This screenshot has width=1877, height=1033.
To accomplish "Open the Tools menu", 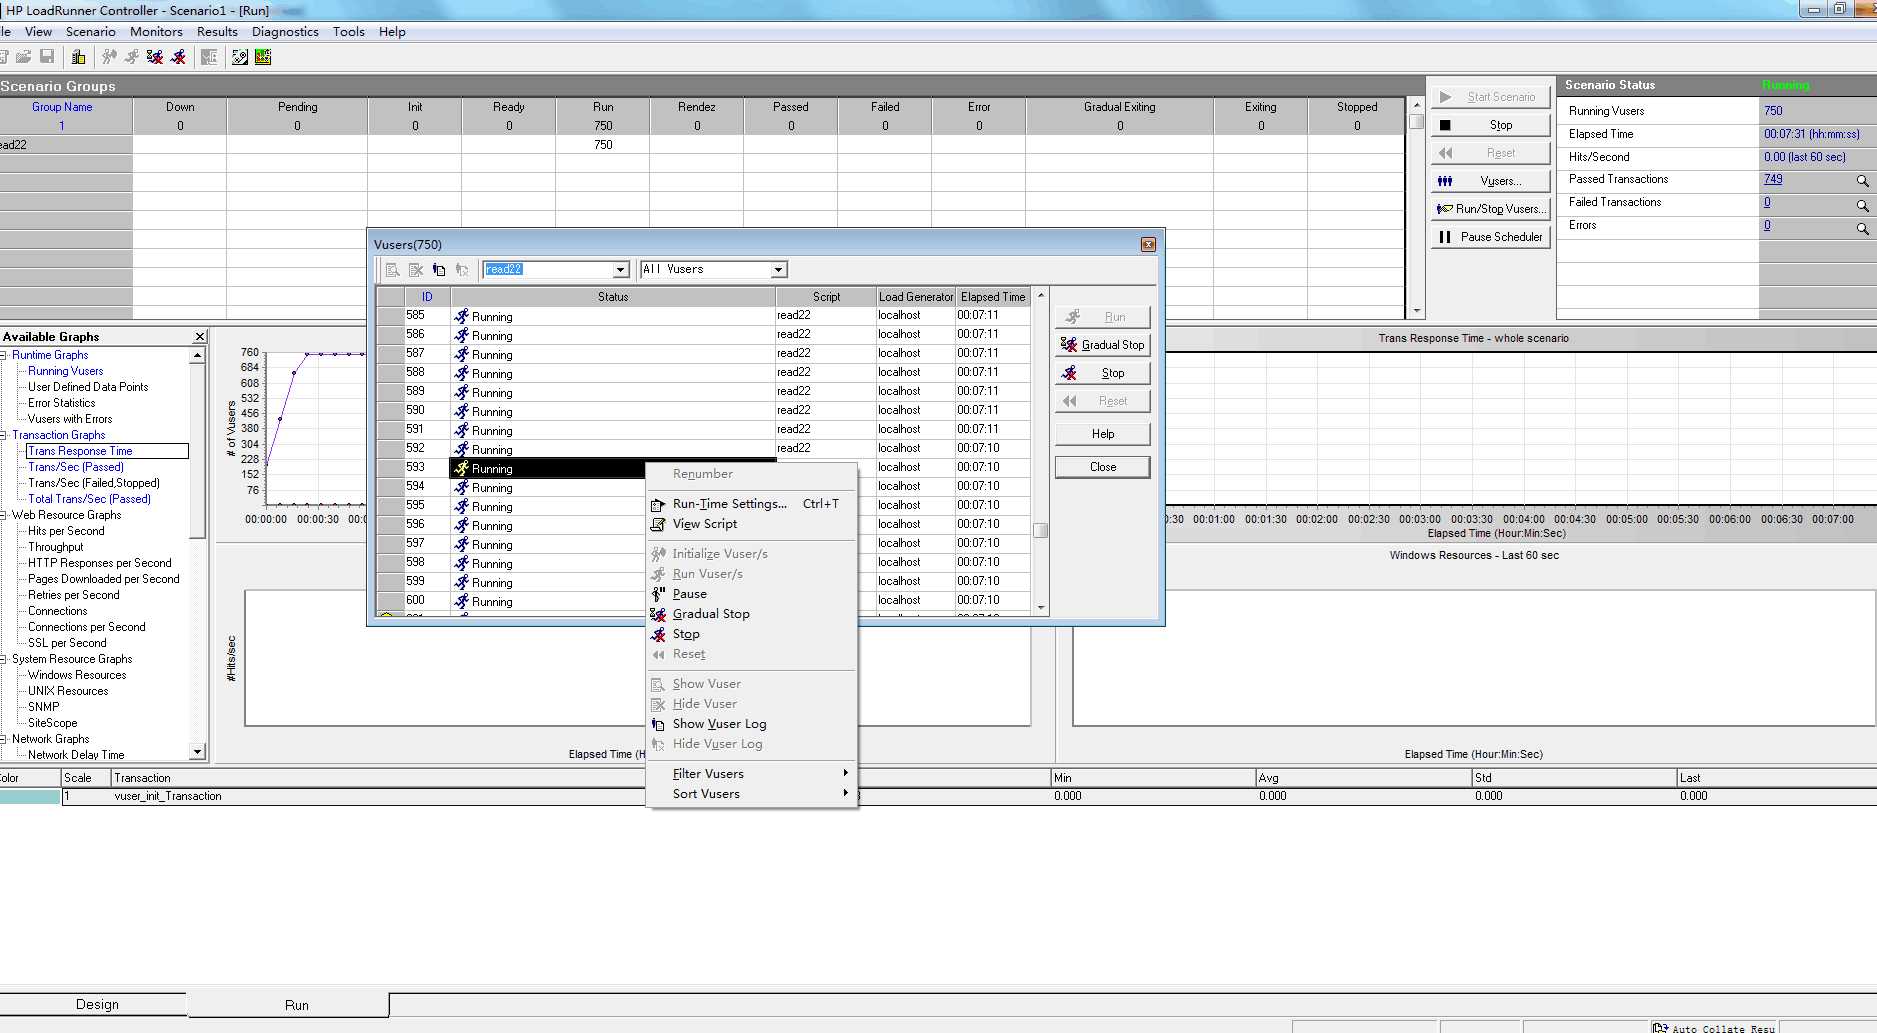I will coord(349,32).
